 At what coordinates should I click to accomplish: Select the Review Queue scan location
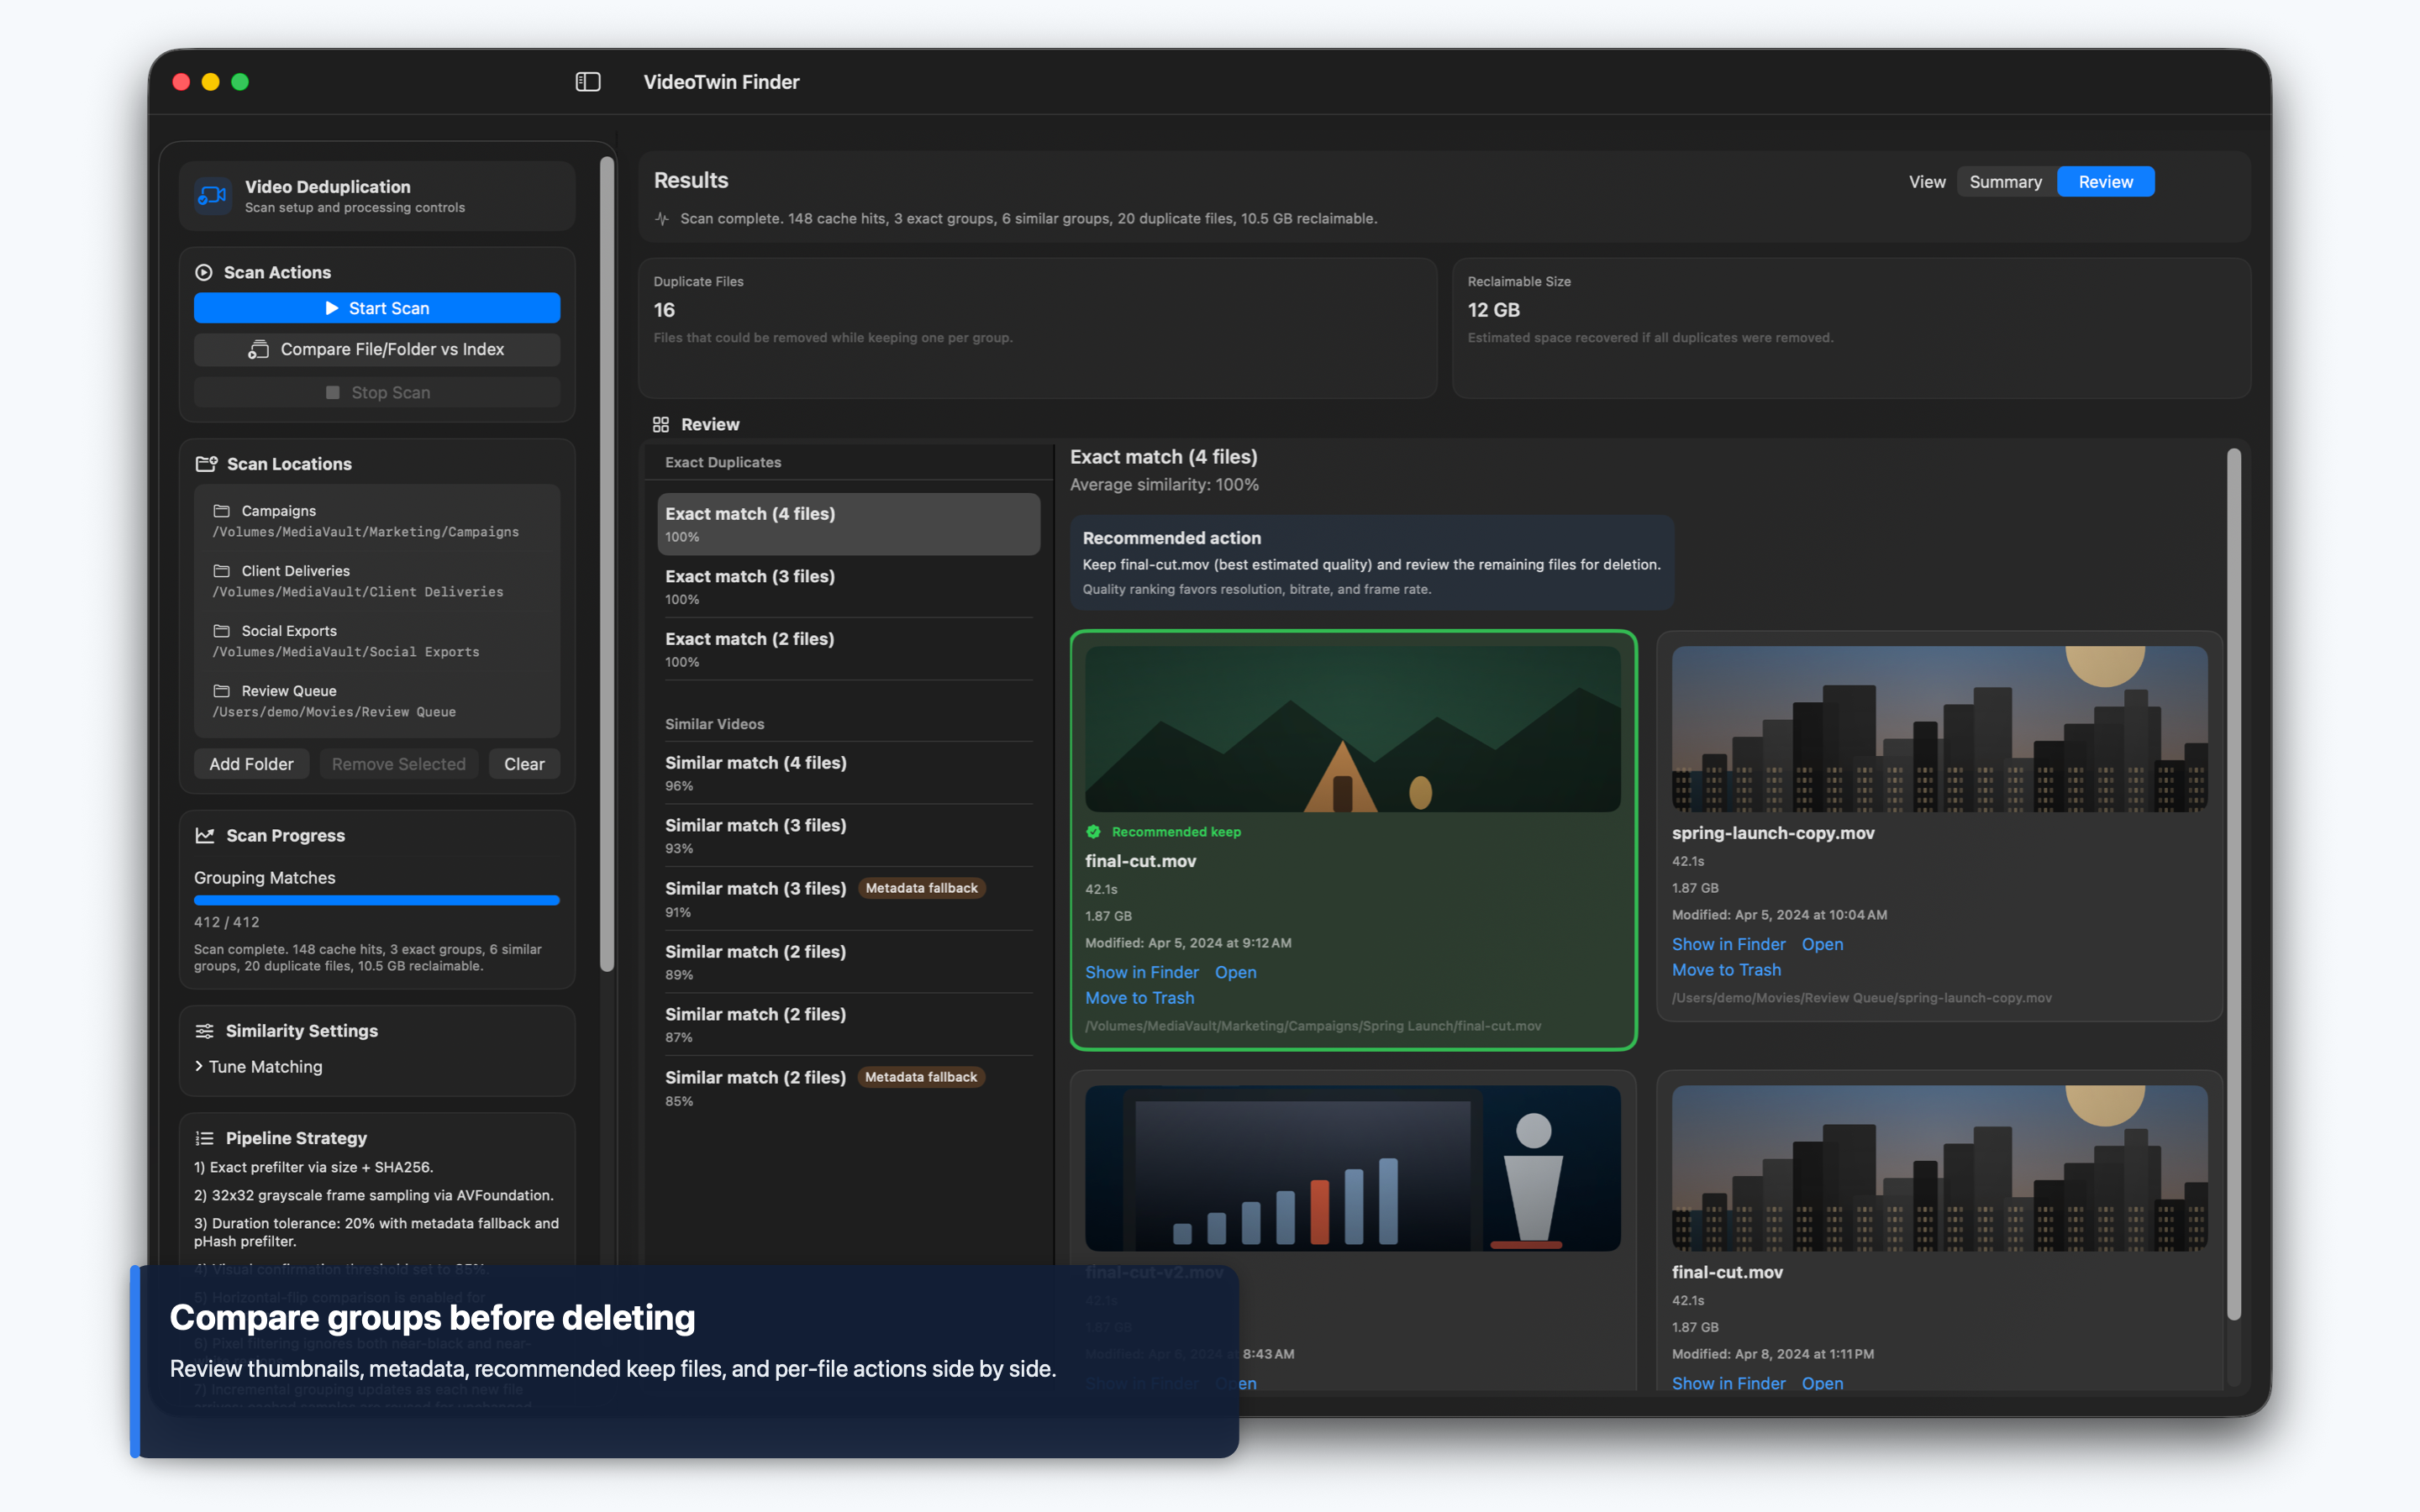pos(377,701)
